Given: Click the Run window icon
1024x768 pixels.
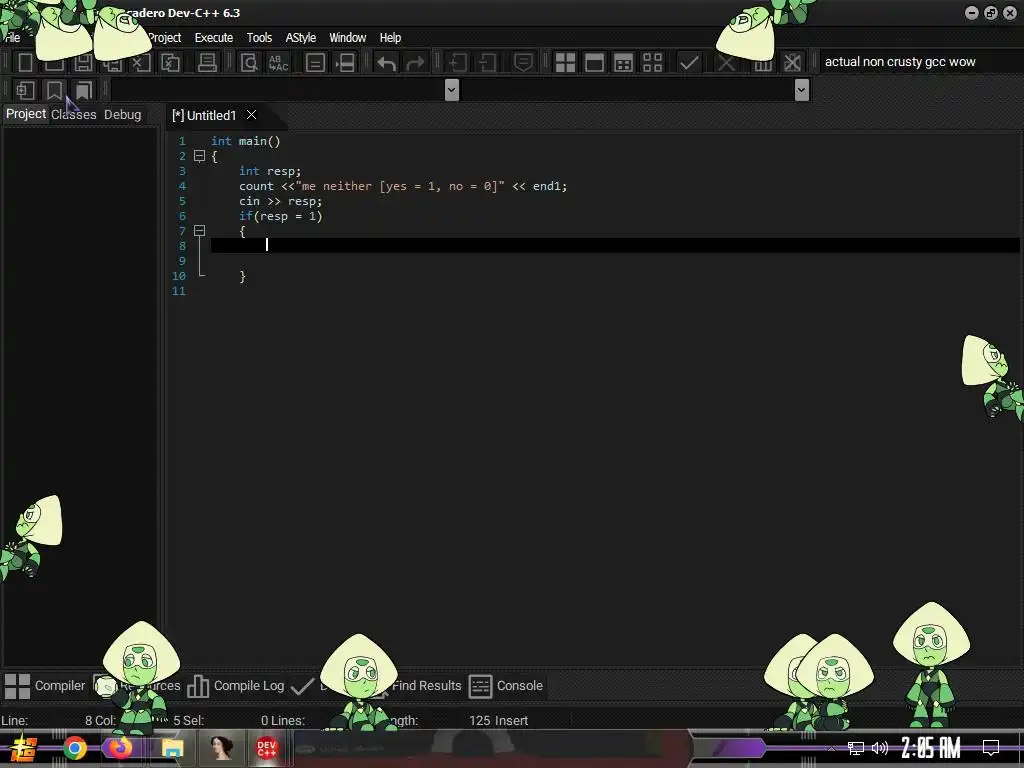Looking at the screenshot, I should pyautogui.click(x=594, y=63).
